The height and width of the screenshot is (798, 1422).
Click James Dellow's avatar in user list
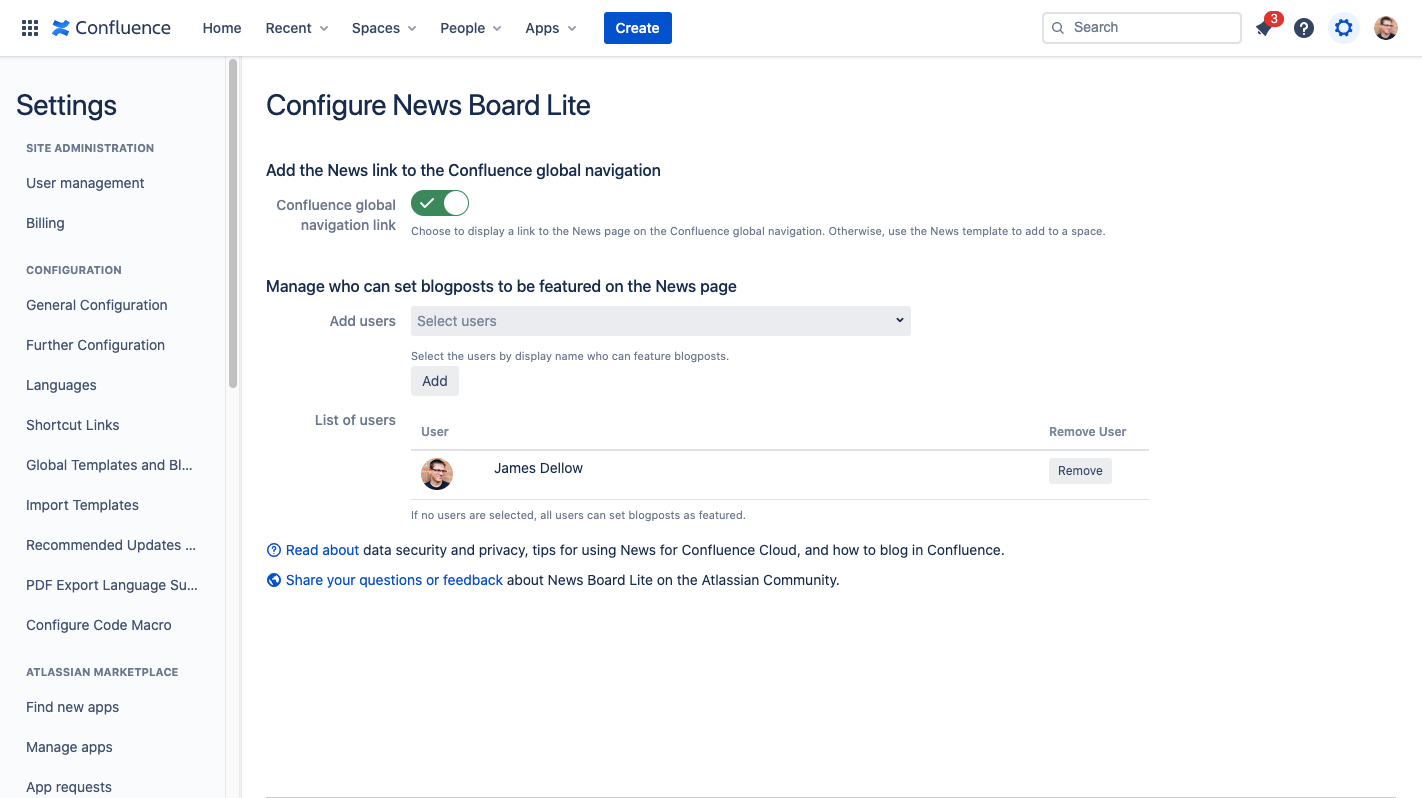(x=437, y=474)
